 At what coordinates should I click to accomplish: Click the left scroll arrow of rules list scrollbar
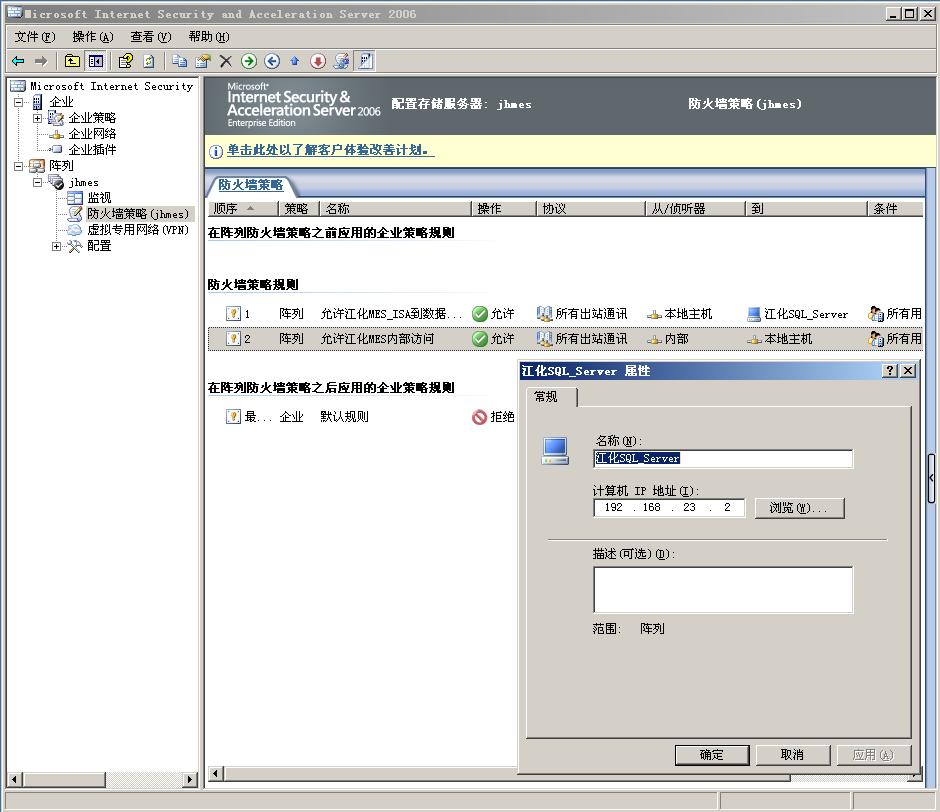tap(216, 774)
